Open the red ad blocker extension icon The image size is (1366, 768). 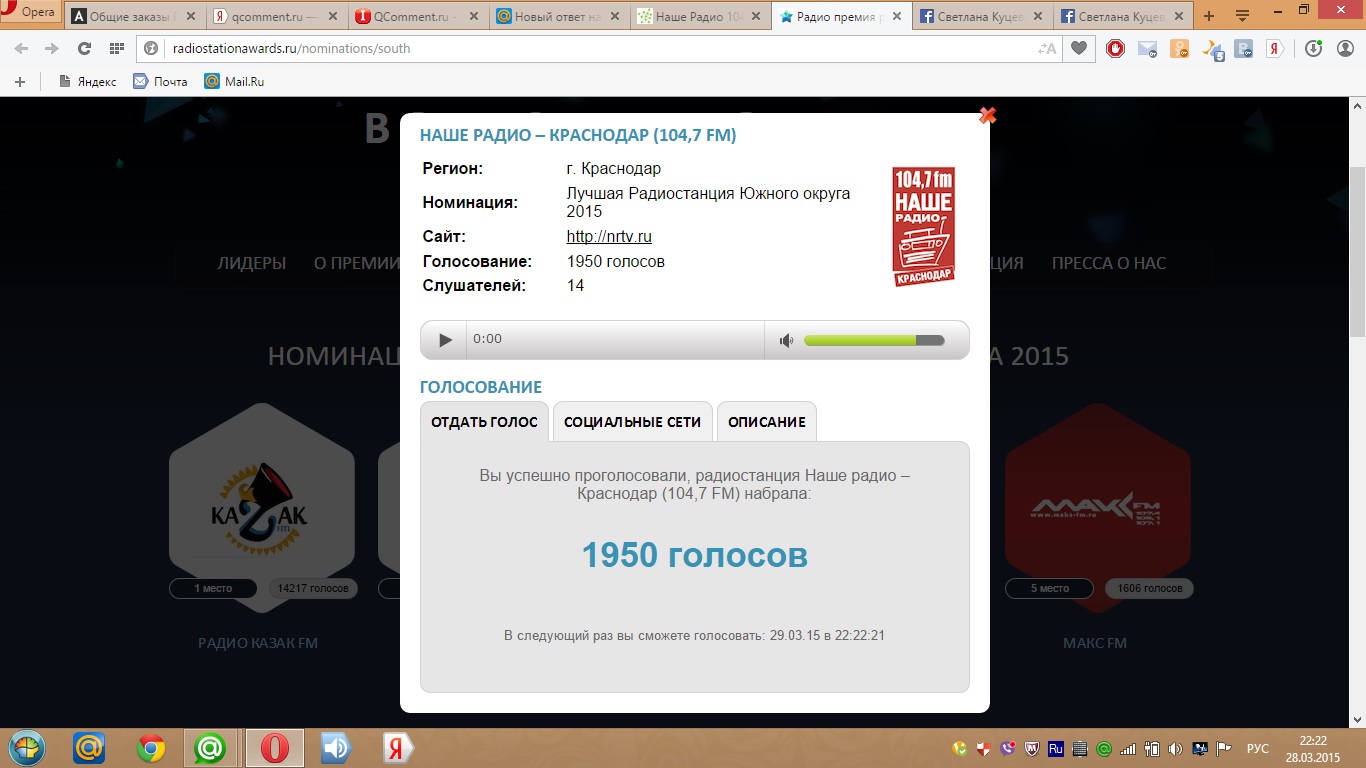tap(1115, 48)
